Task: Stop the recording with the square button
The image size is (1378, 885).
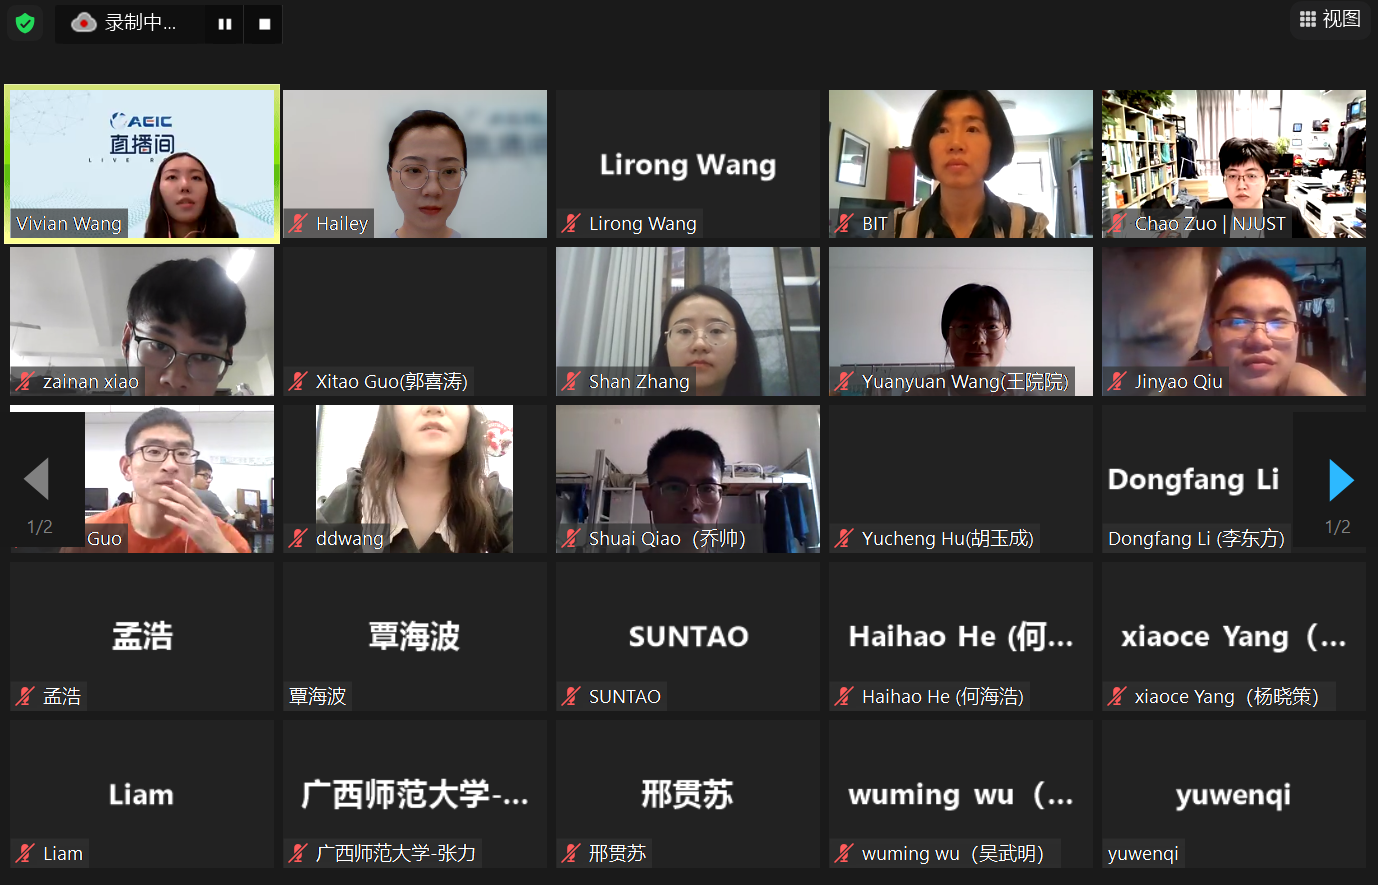Action: (264, 24)
